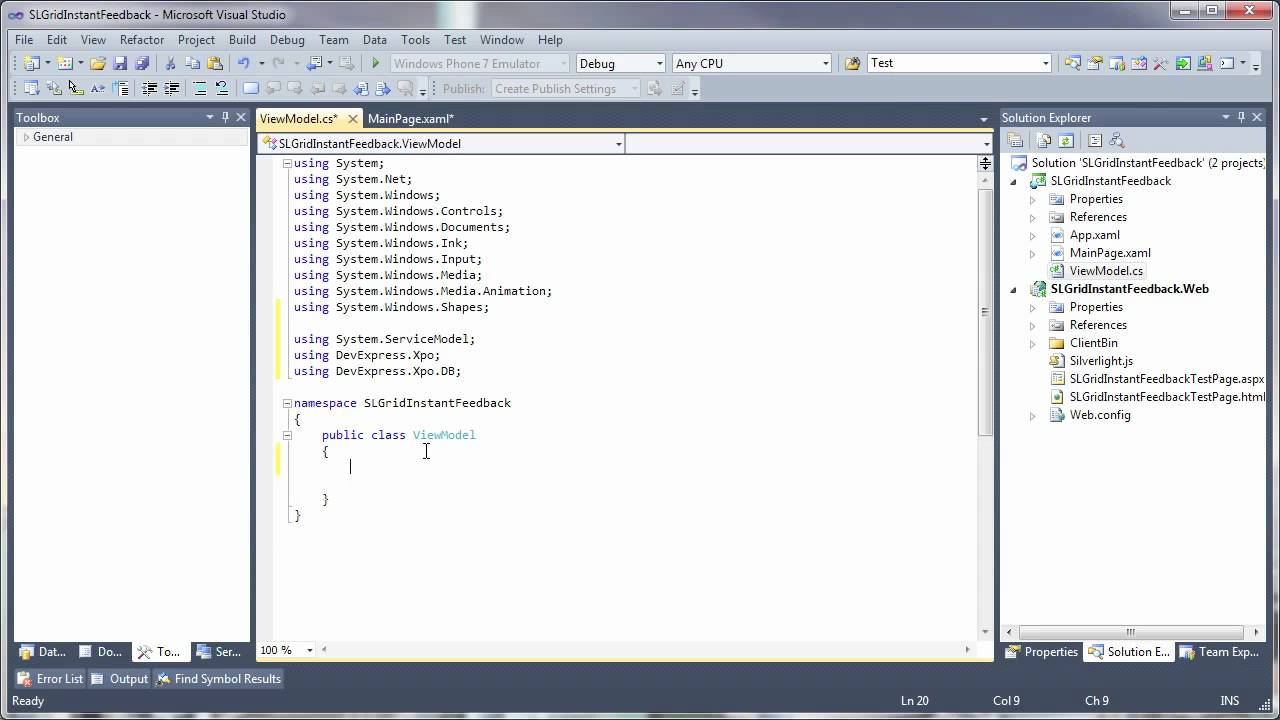Screen dimensions: 1280x720
Task: Click the Add New Item toolbar icon
Action: coord(65,63)
